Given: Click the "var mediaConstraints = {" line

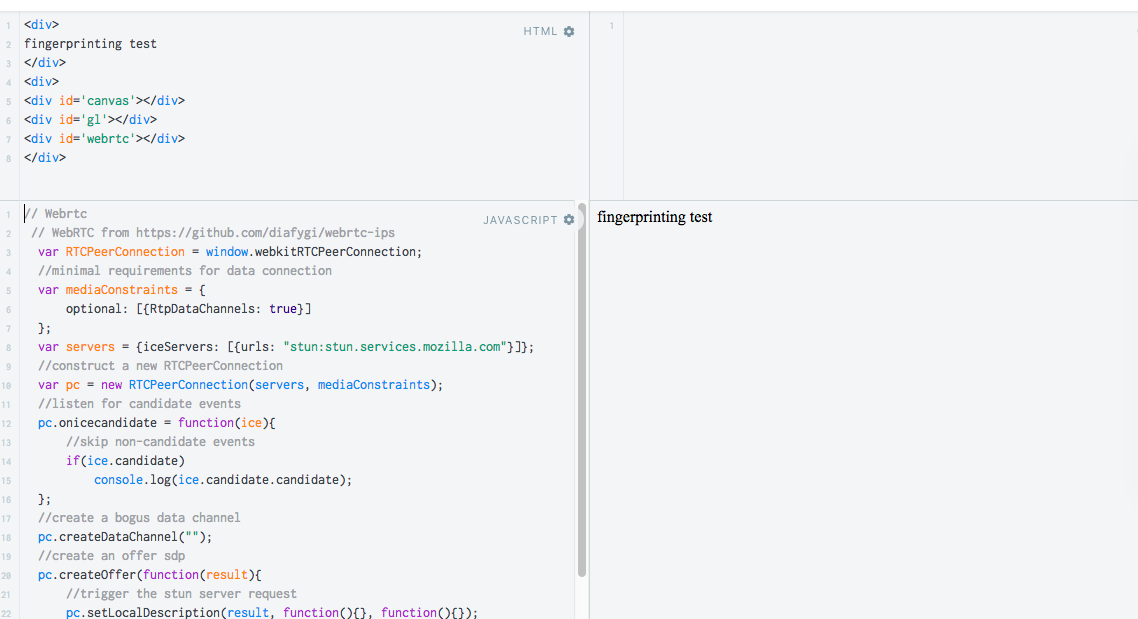Looking at the screenshot, I should click(x=122, y=290).
